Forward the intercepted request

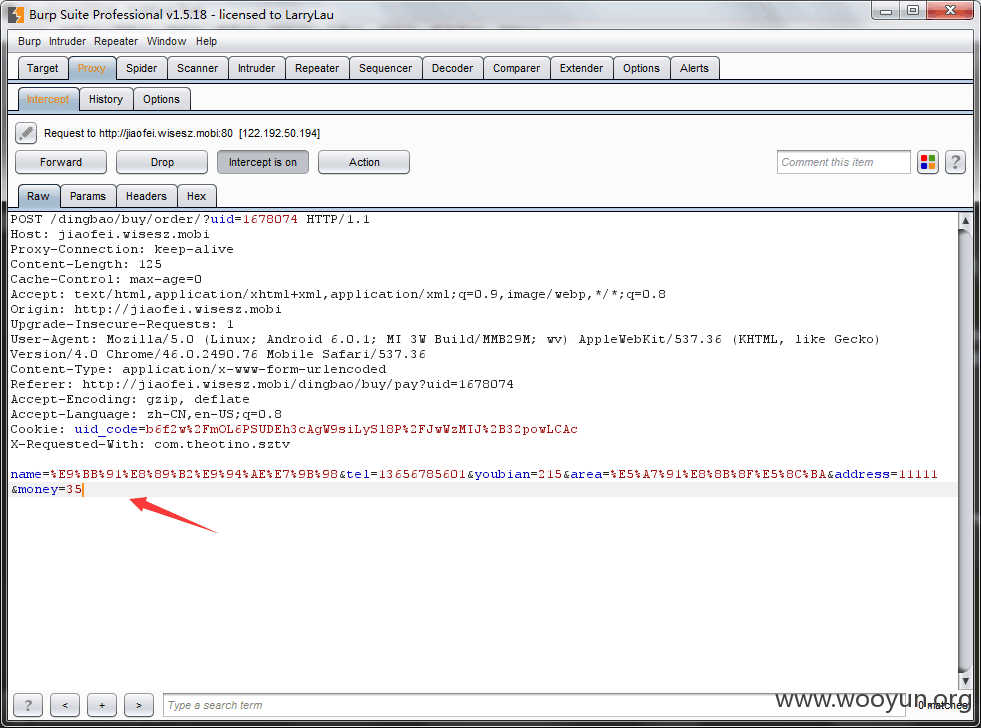(x=61, y=162)
